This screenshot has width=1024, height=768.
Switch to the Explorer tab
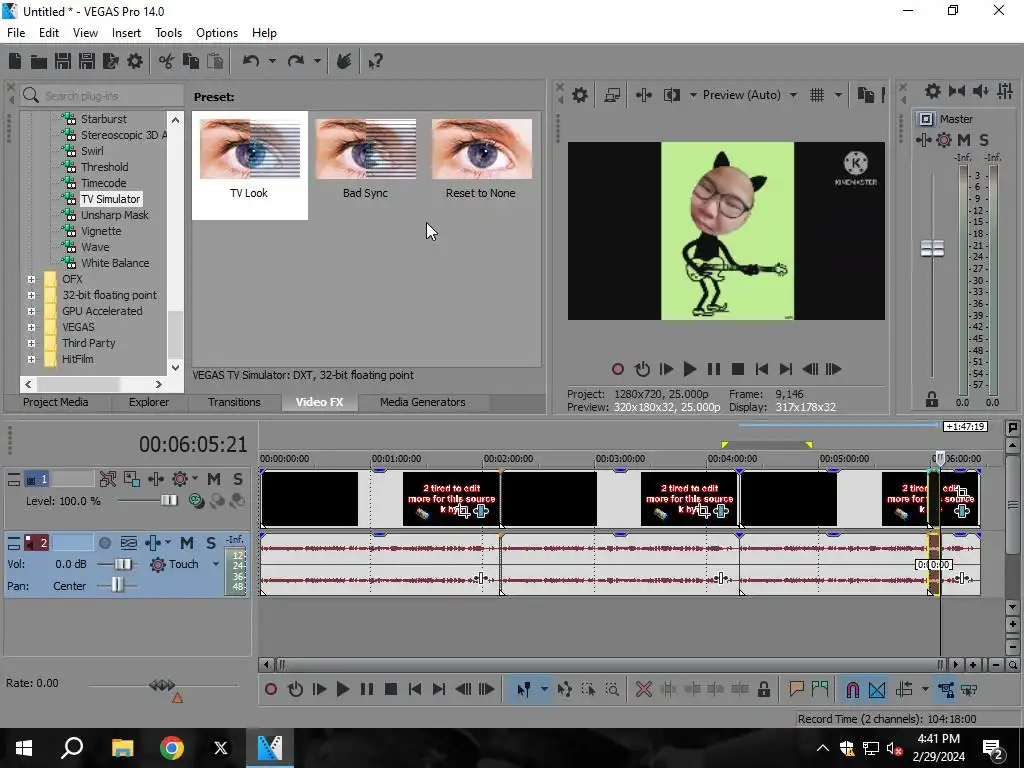click(148, 402)
